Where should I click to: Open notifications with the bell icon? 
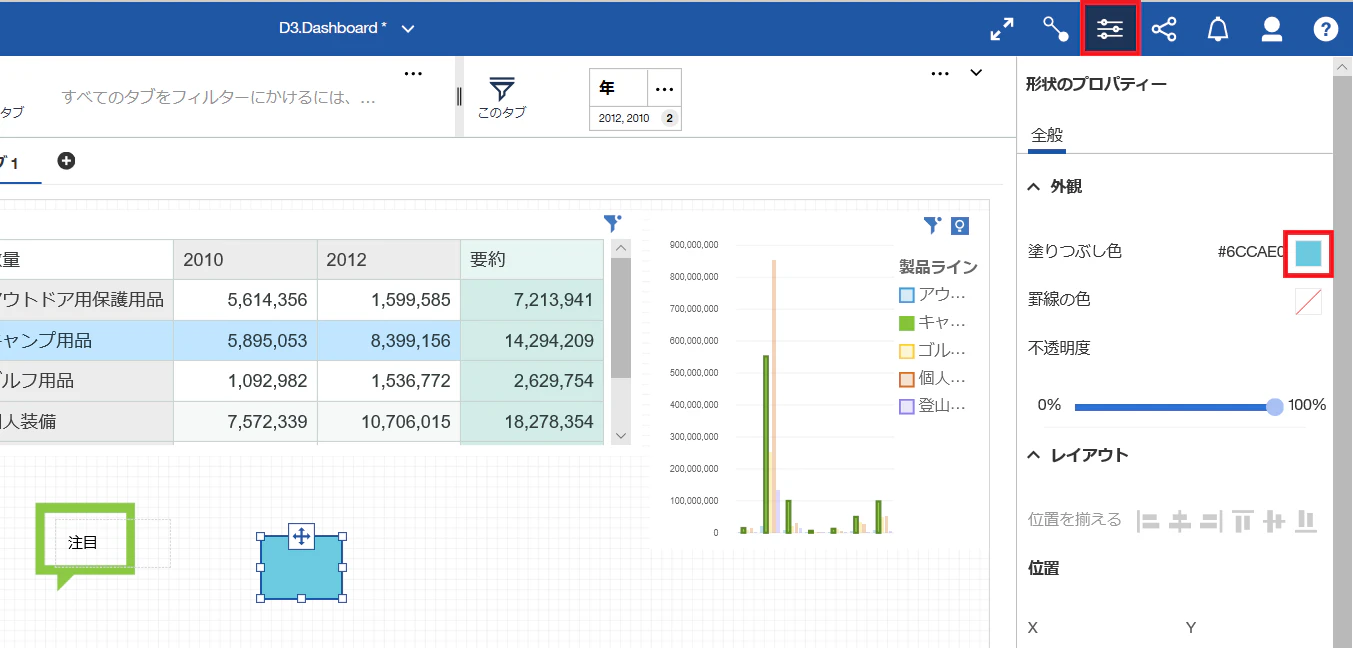pos(1218,29)
